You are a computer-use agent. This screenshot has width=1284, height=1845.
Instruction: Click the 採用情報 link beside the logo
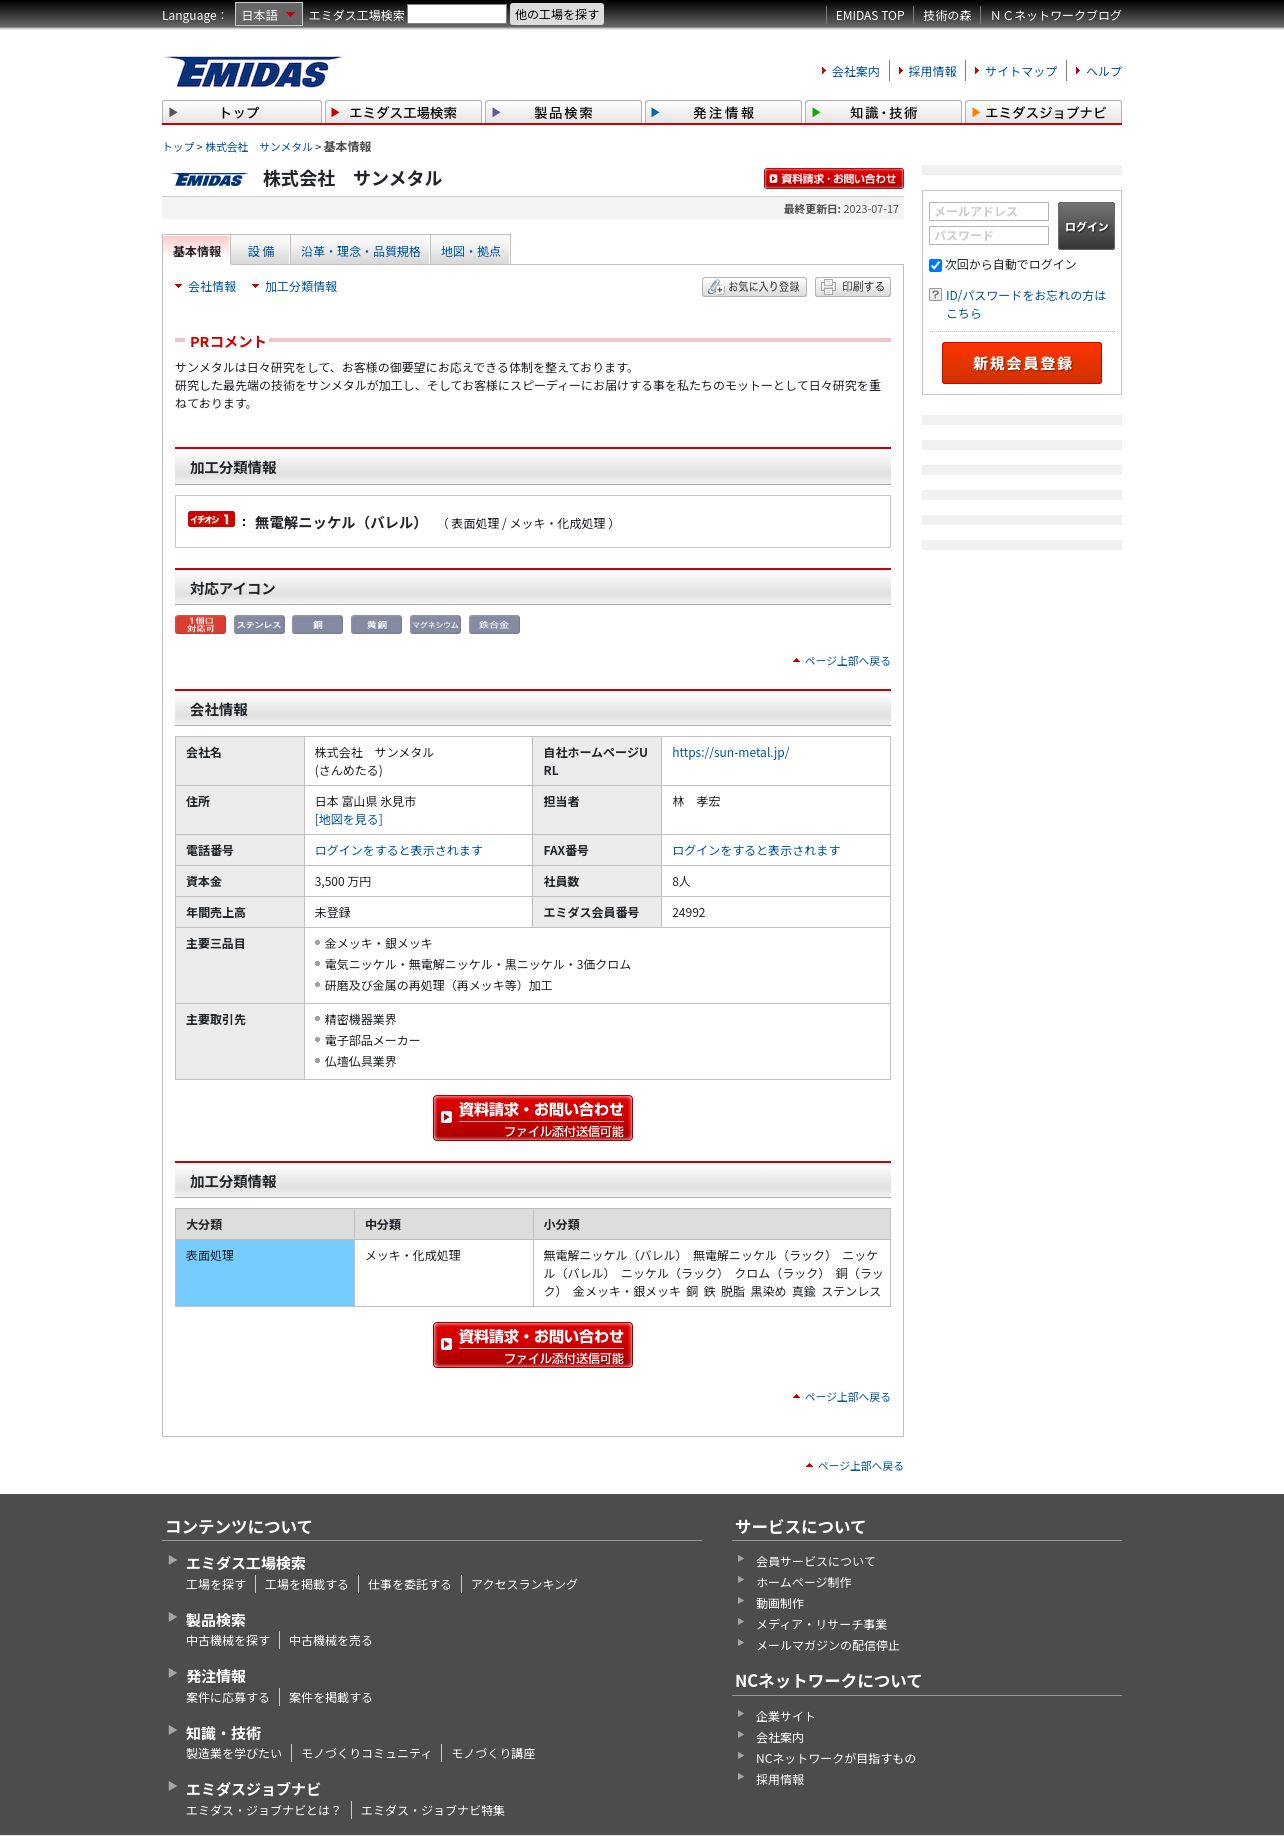(x=932, y=72)
